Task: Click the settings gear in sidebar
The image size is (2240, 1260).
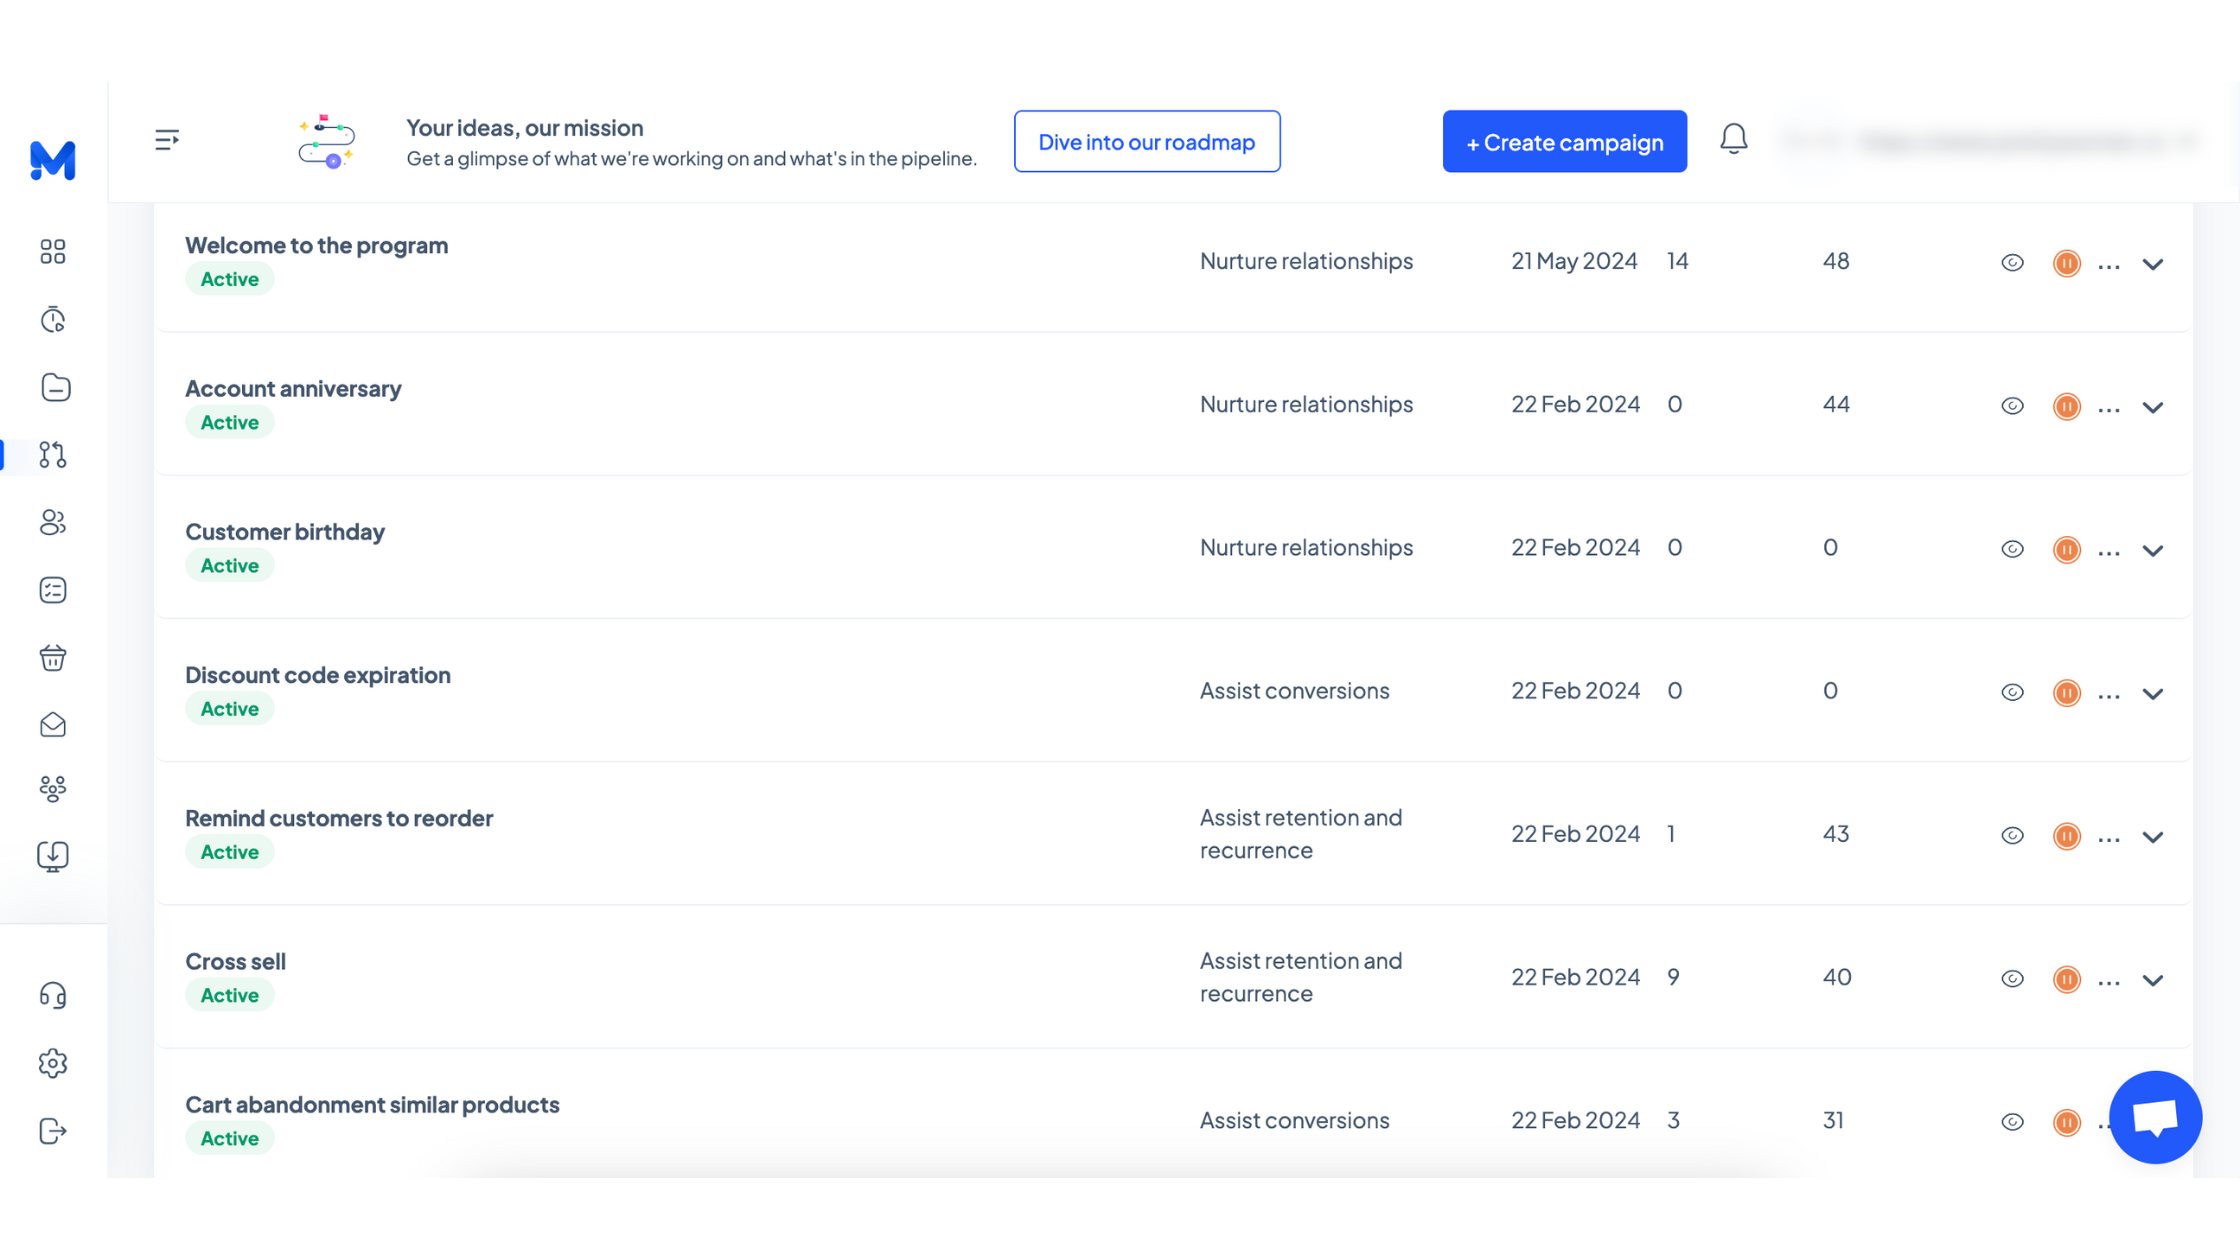Action: (x=53, y=1063)
